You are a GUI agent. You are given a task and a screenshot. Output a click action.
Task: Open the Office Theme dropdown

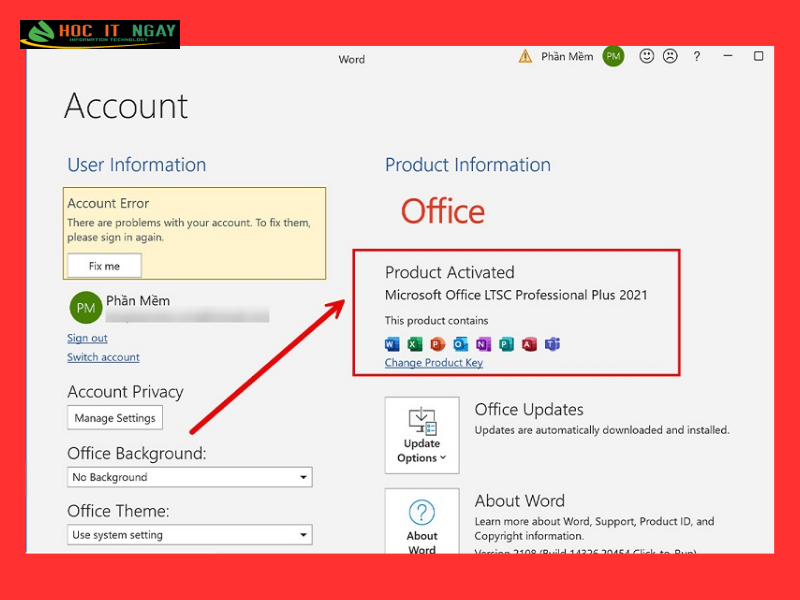coord(190,535)
